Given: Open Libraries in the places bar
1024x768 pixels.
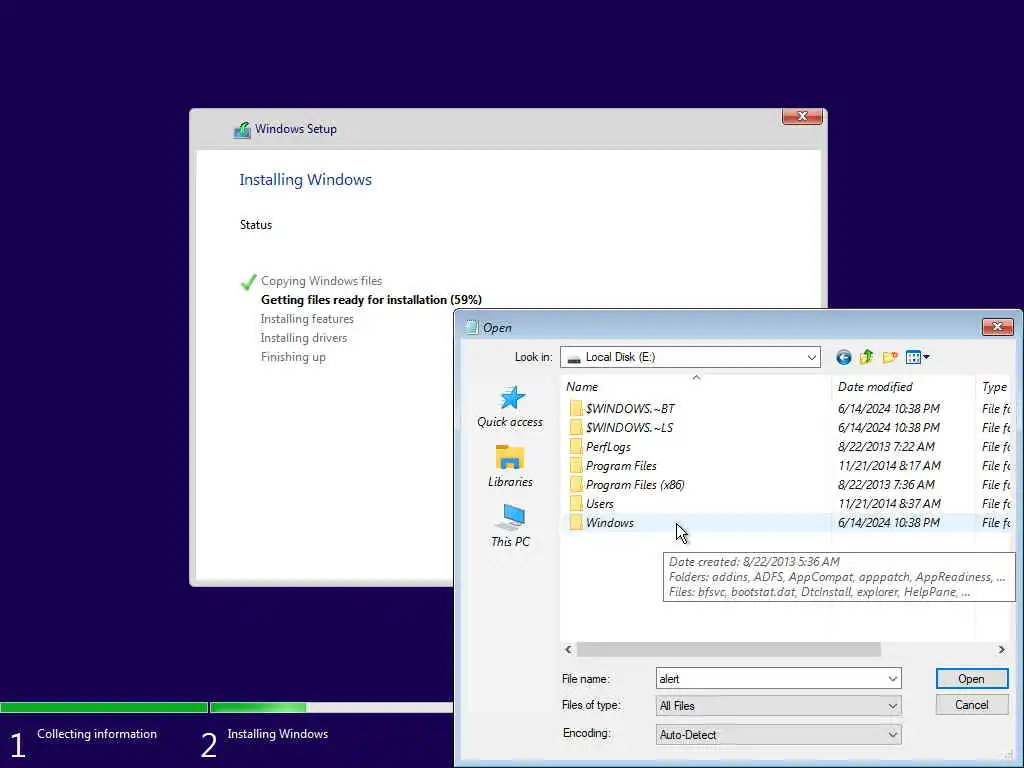Looking at the screenshot, I should (x=510, y=466).
